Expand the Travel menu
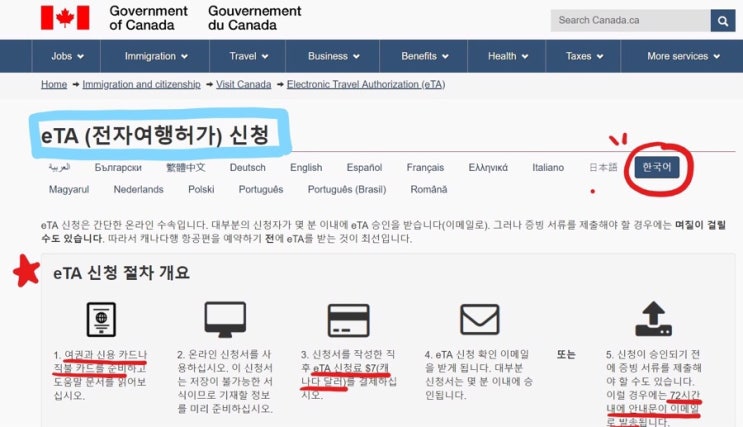743x427 pixels. (x=248, y=56)
